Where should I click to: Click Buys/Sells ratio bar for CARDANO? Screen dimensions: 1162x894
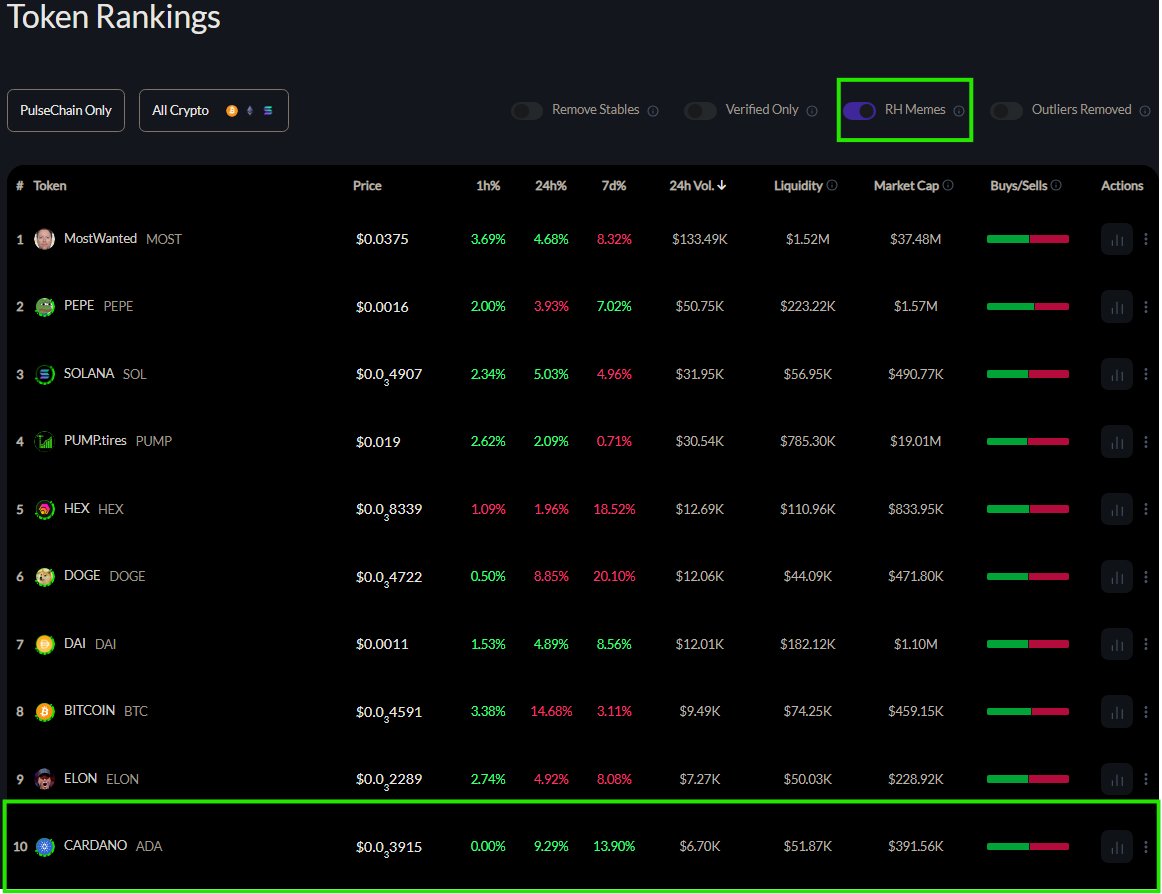(1027, 847)
